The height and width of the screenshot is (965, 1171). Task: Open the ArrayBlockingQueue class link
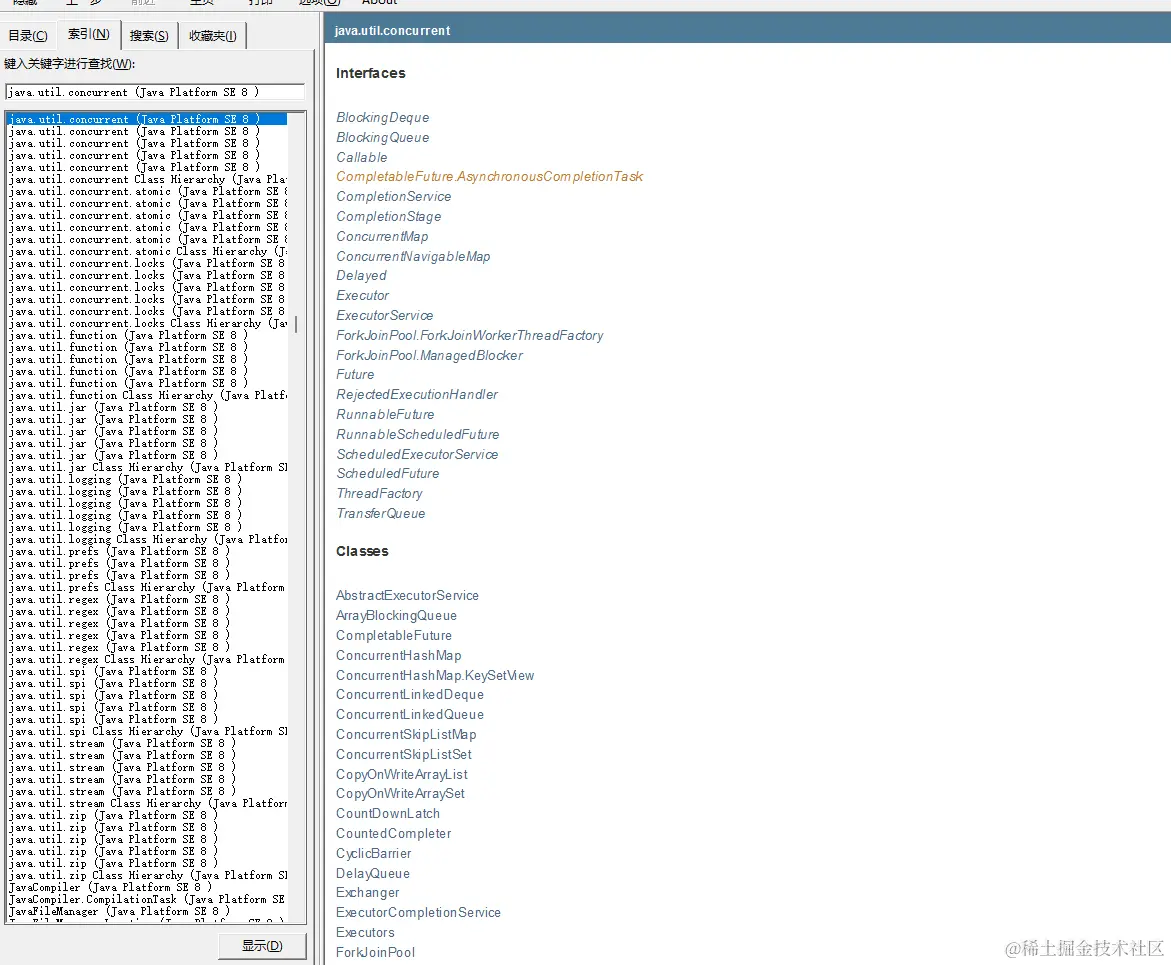coord(397,616)
